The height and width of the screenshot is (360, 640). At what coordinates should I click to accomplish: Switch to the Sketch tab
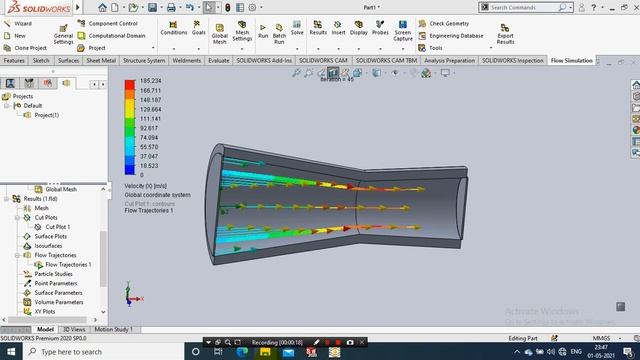[x=41, y=60]
